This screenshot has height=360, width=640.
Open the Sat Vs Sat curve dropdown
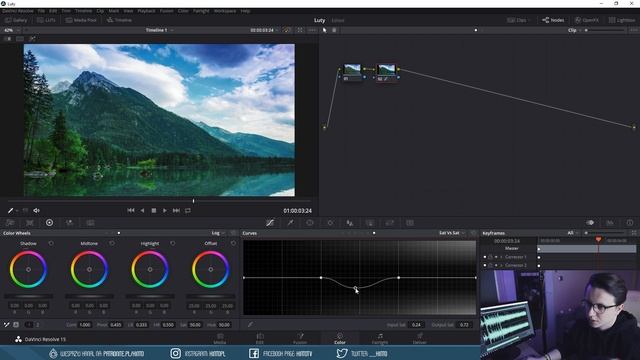(452, 233)
